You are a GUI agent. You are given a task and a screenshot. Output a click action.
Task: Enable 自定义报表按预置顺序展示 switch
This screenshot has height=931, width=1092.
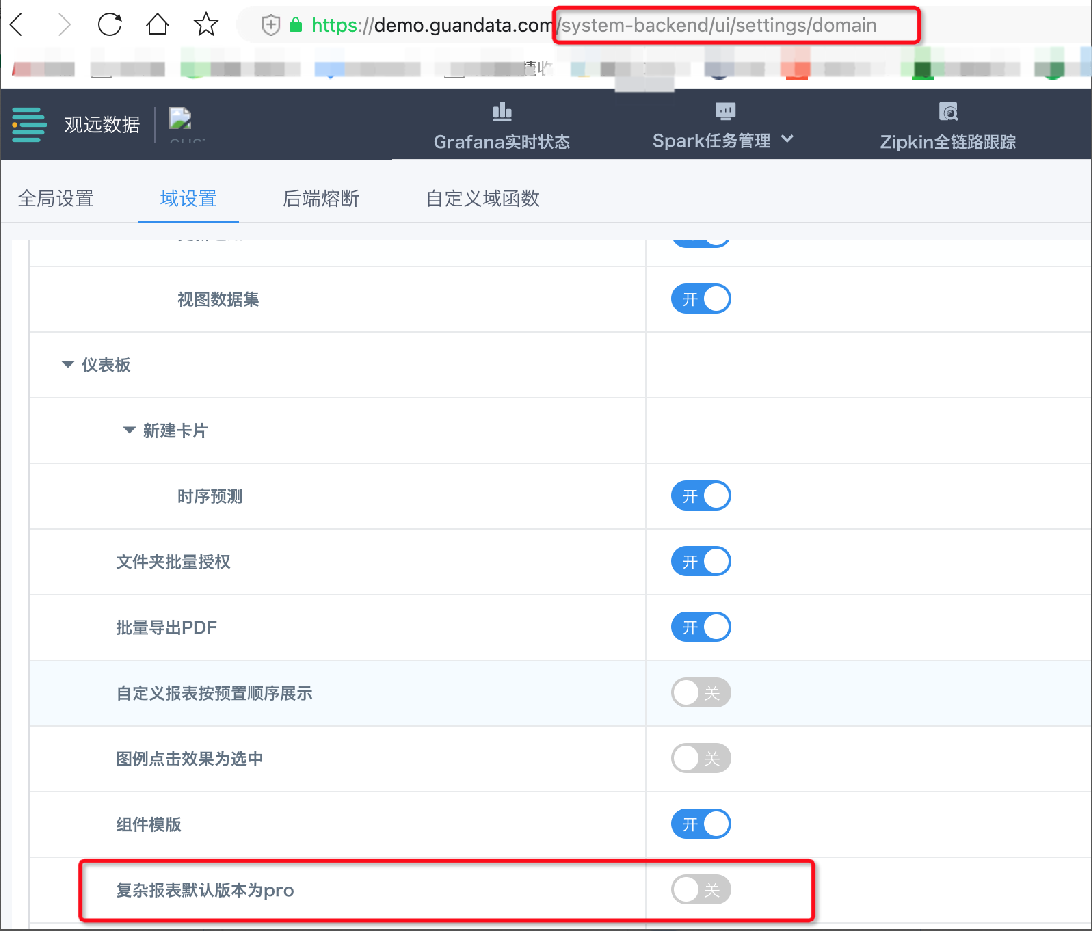[701, 693]
